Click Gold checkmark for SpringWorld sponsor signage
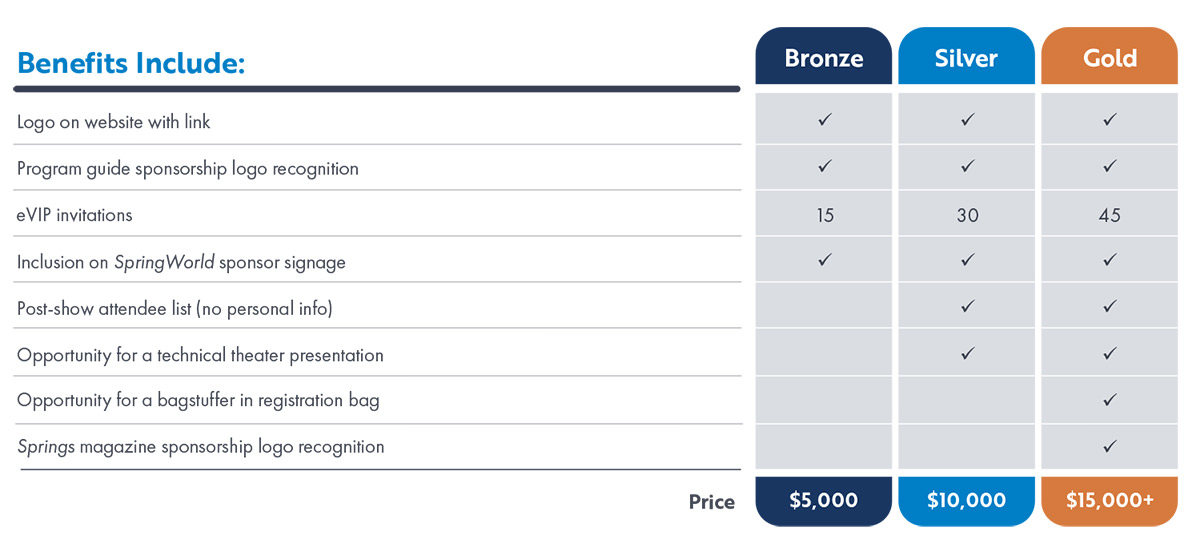 1109,261
